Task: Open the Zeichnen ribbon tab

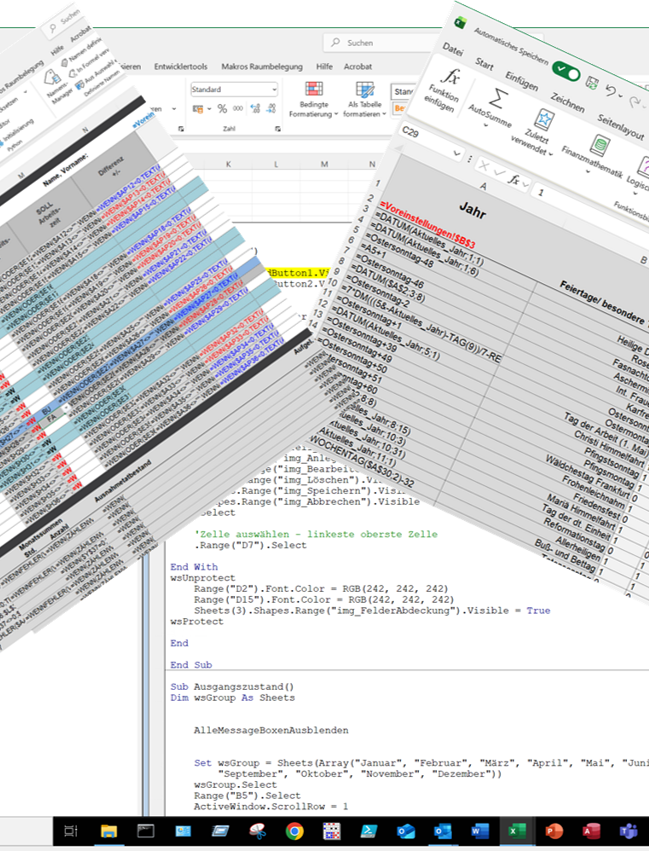Action: pyautogui.click(x=568, y=102)
